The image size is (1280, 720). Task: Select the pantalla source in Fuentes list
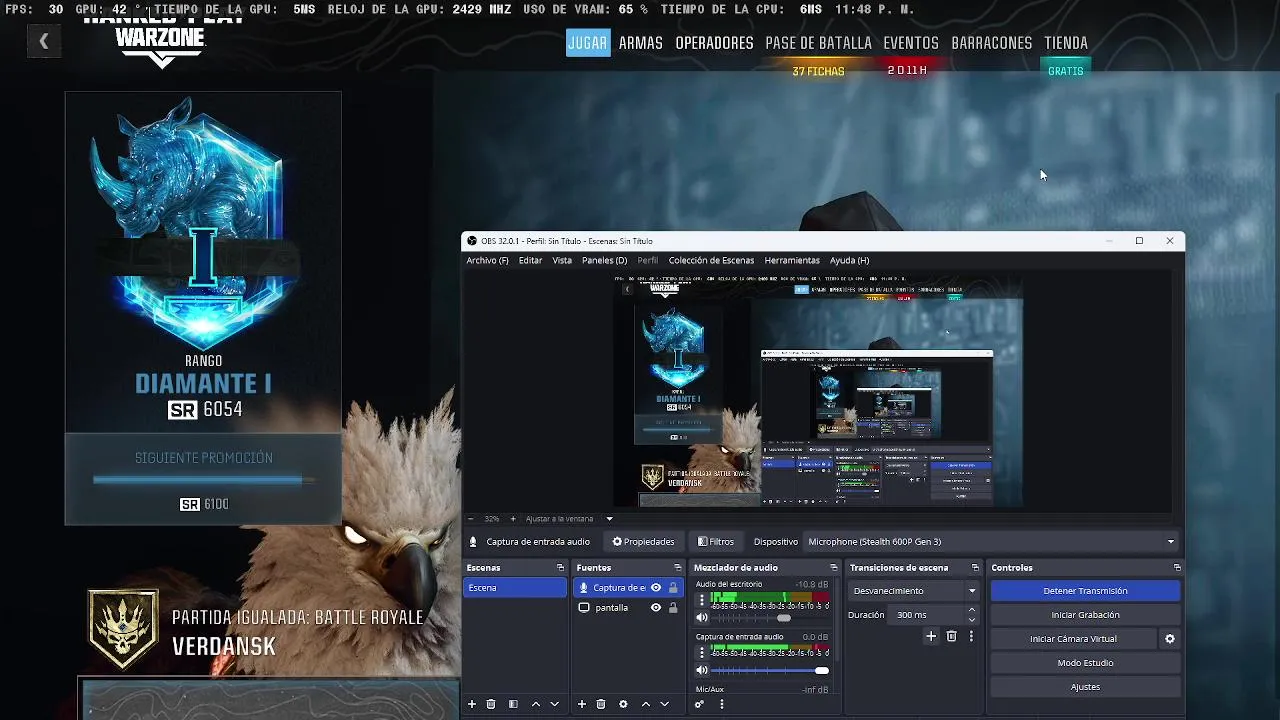611,608
